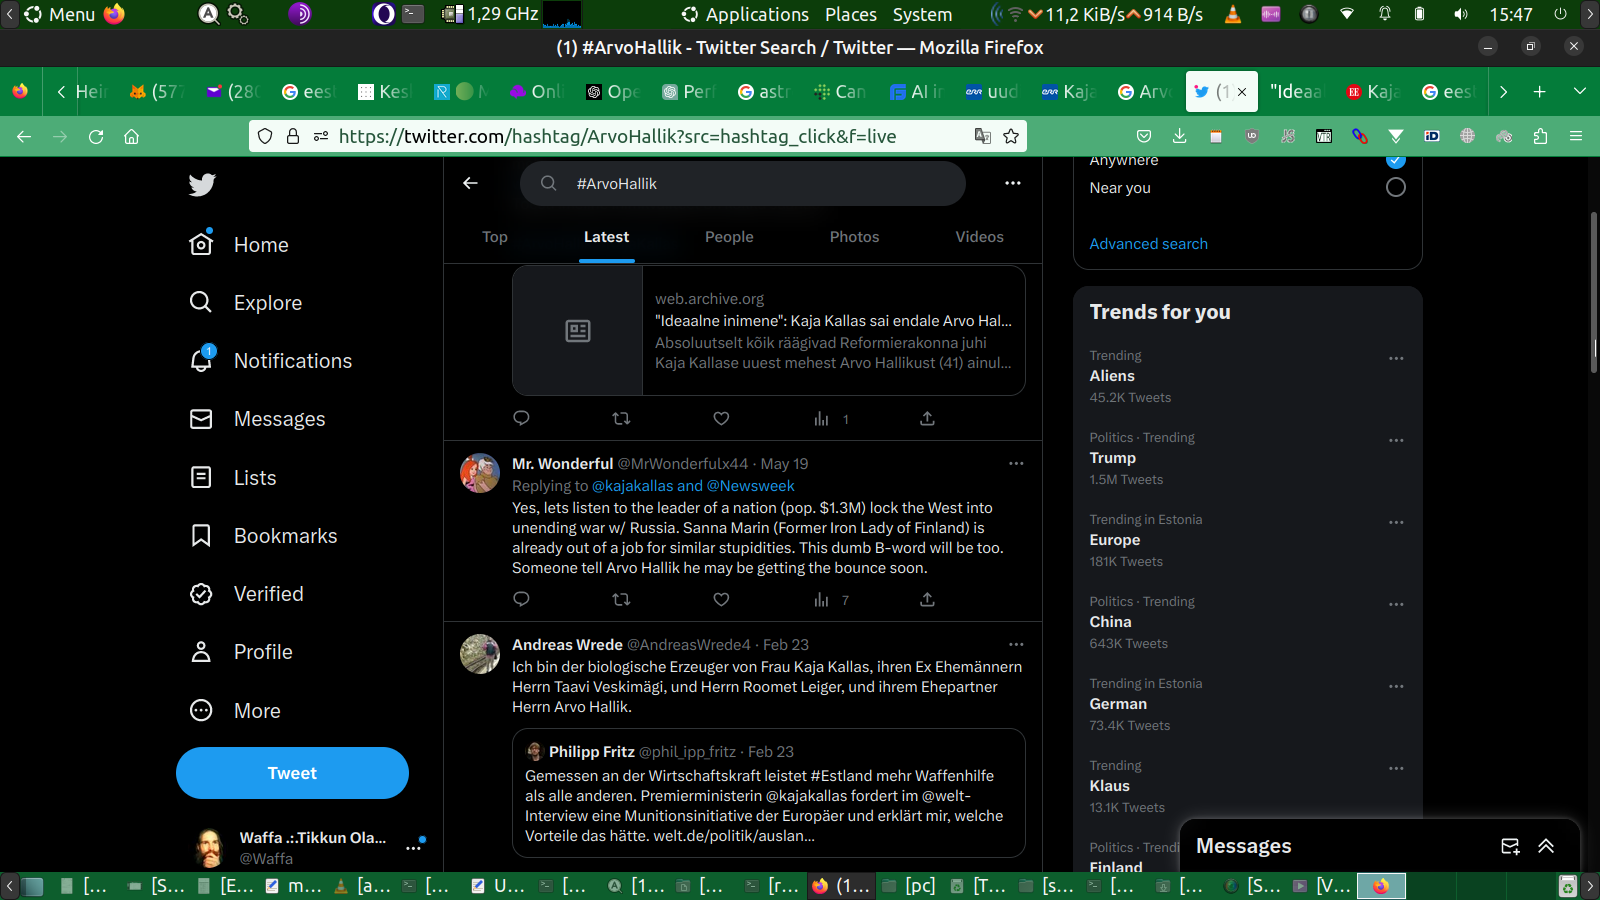Select the Latest tab
The height and width of the screenshot is (900, 1600).
tap(606, 237)
